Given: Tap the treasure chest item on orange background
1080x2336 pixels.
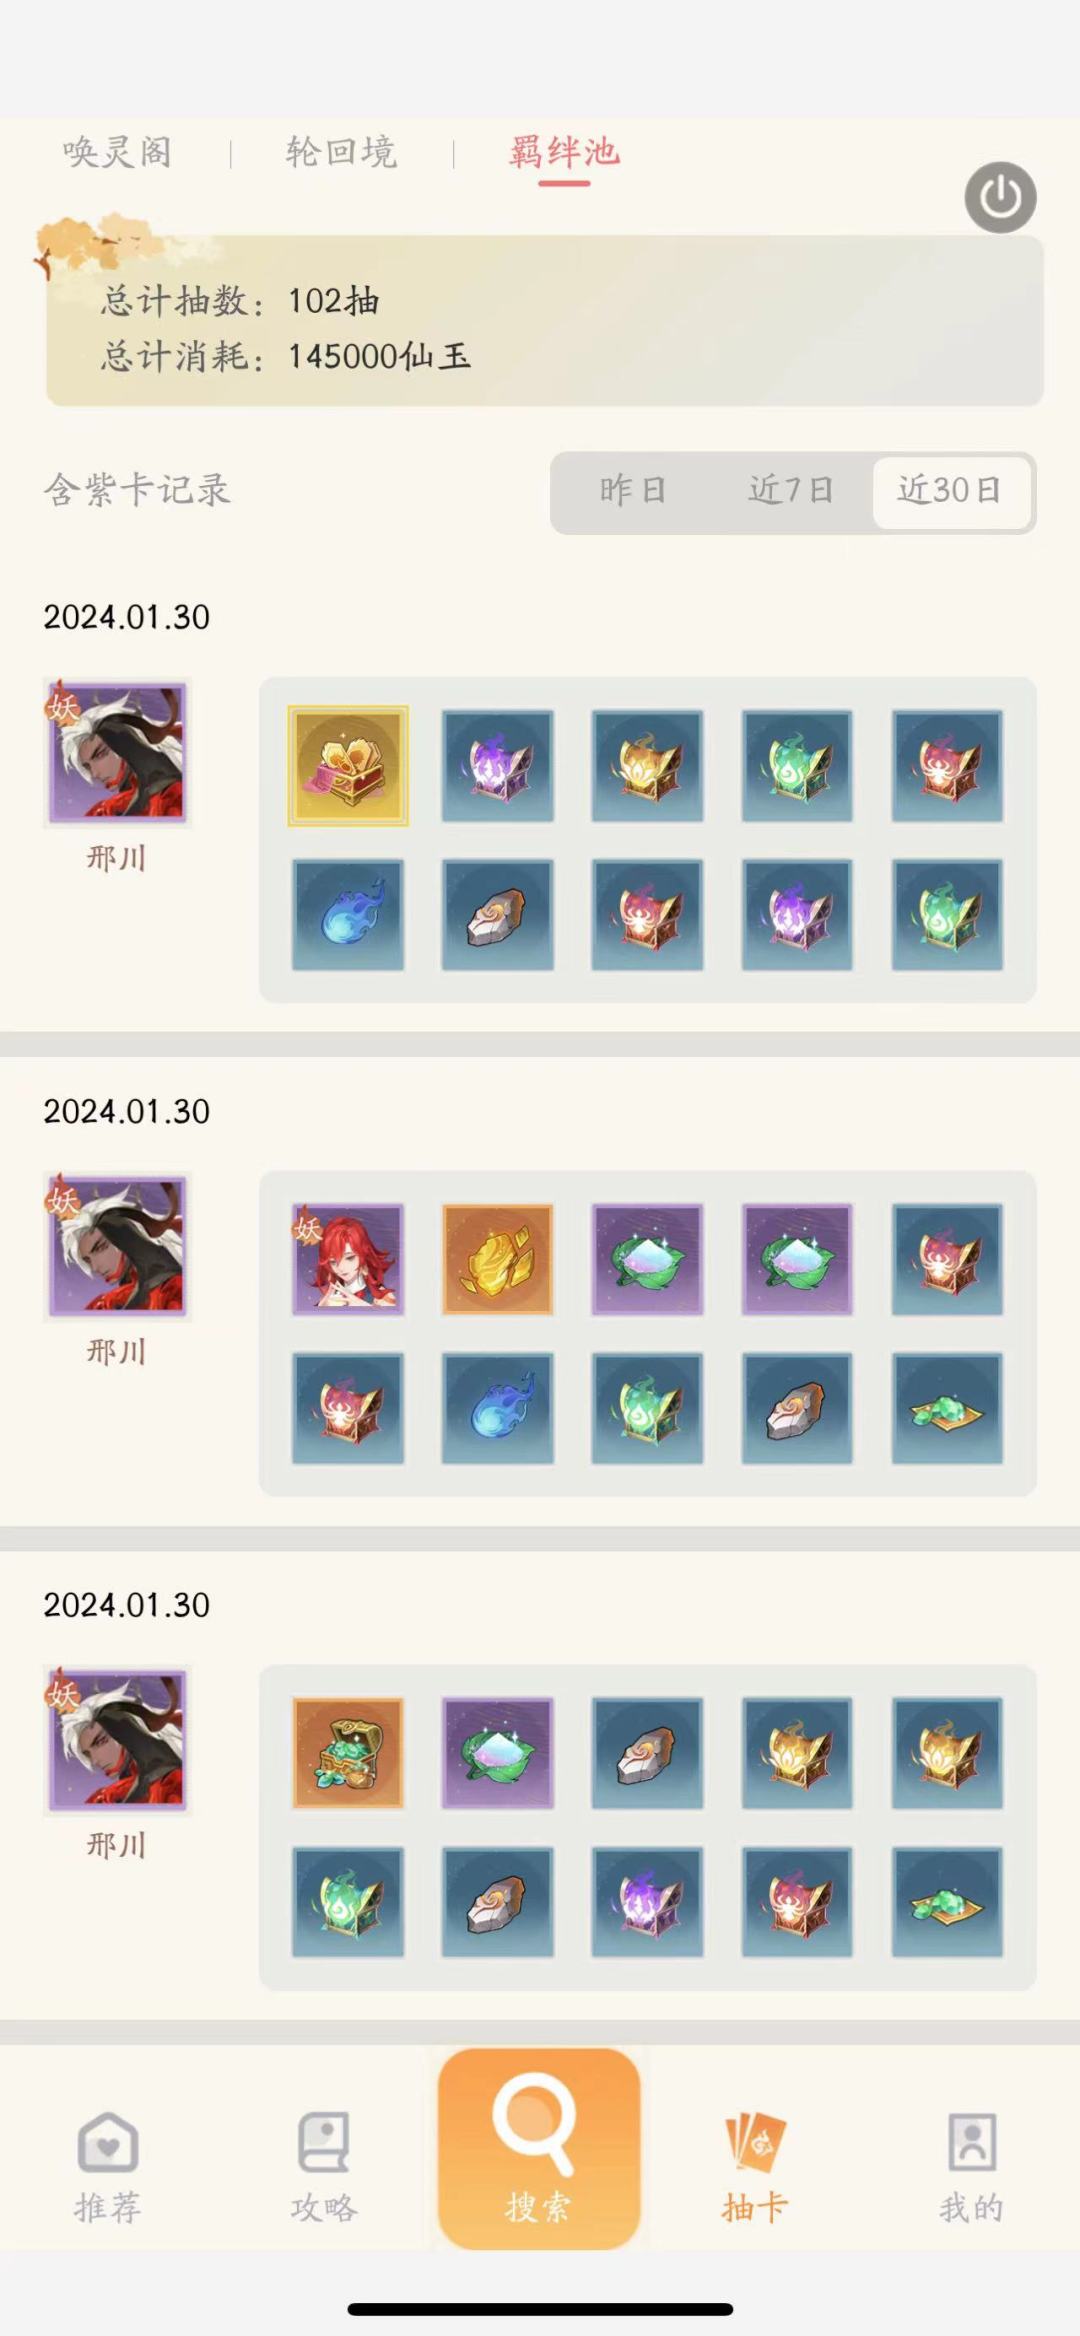Looking at the screenshot, I should click(348, 1753).
